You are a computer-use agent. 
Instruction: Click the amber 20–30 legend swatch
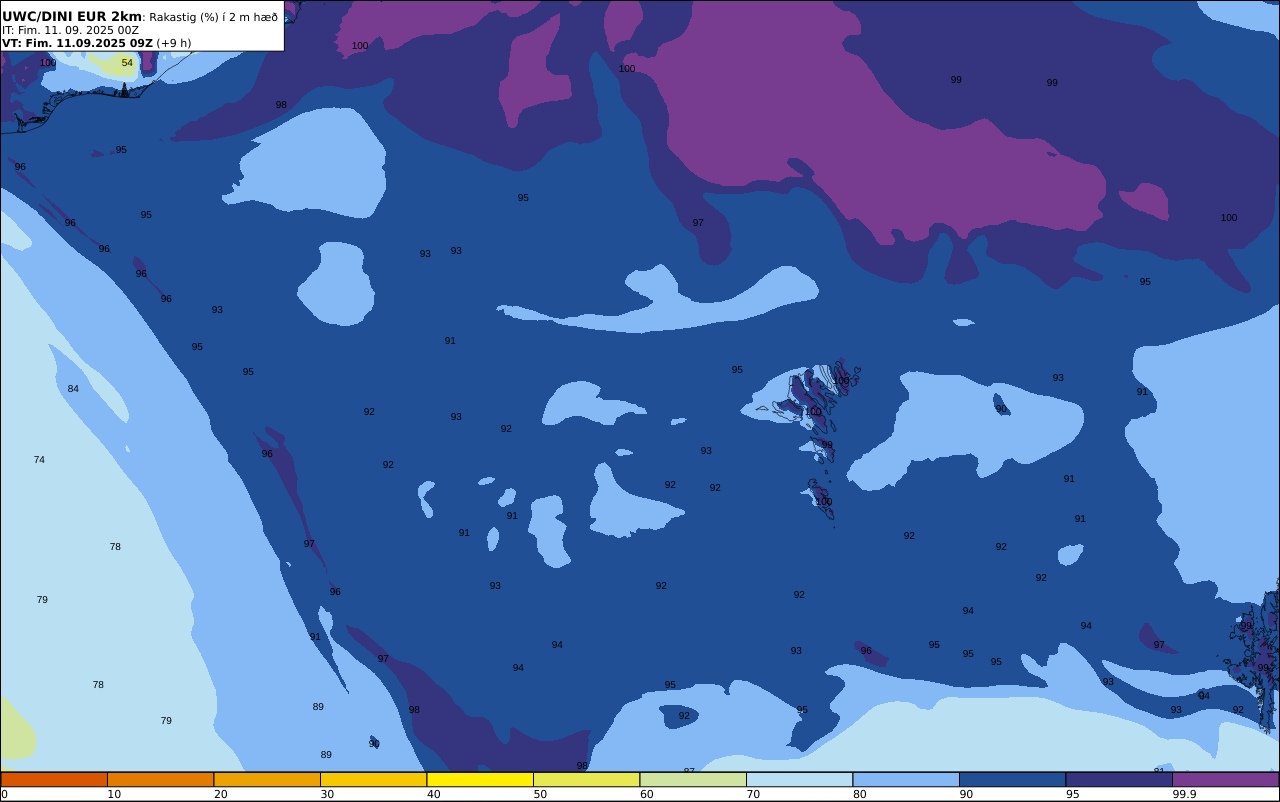point(267,779)
